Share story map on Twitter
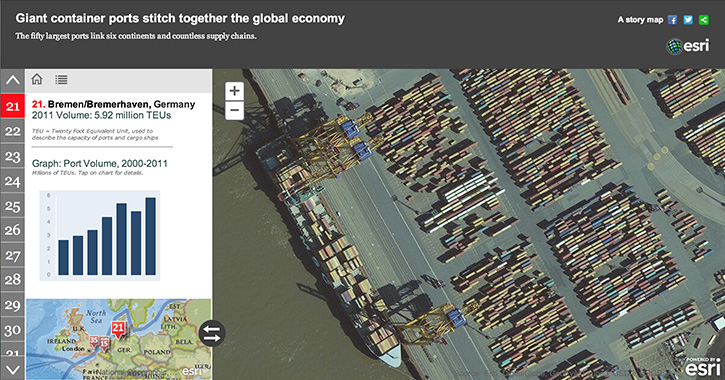725x380 pixels. click(688, 19)
